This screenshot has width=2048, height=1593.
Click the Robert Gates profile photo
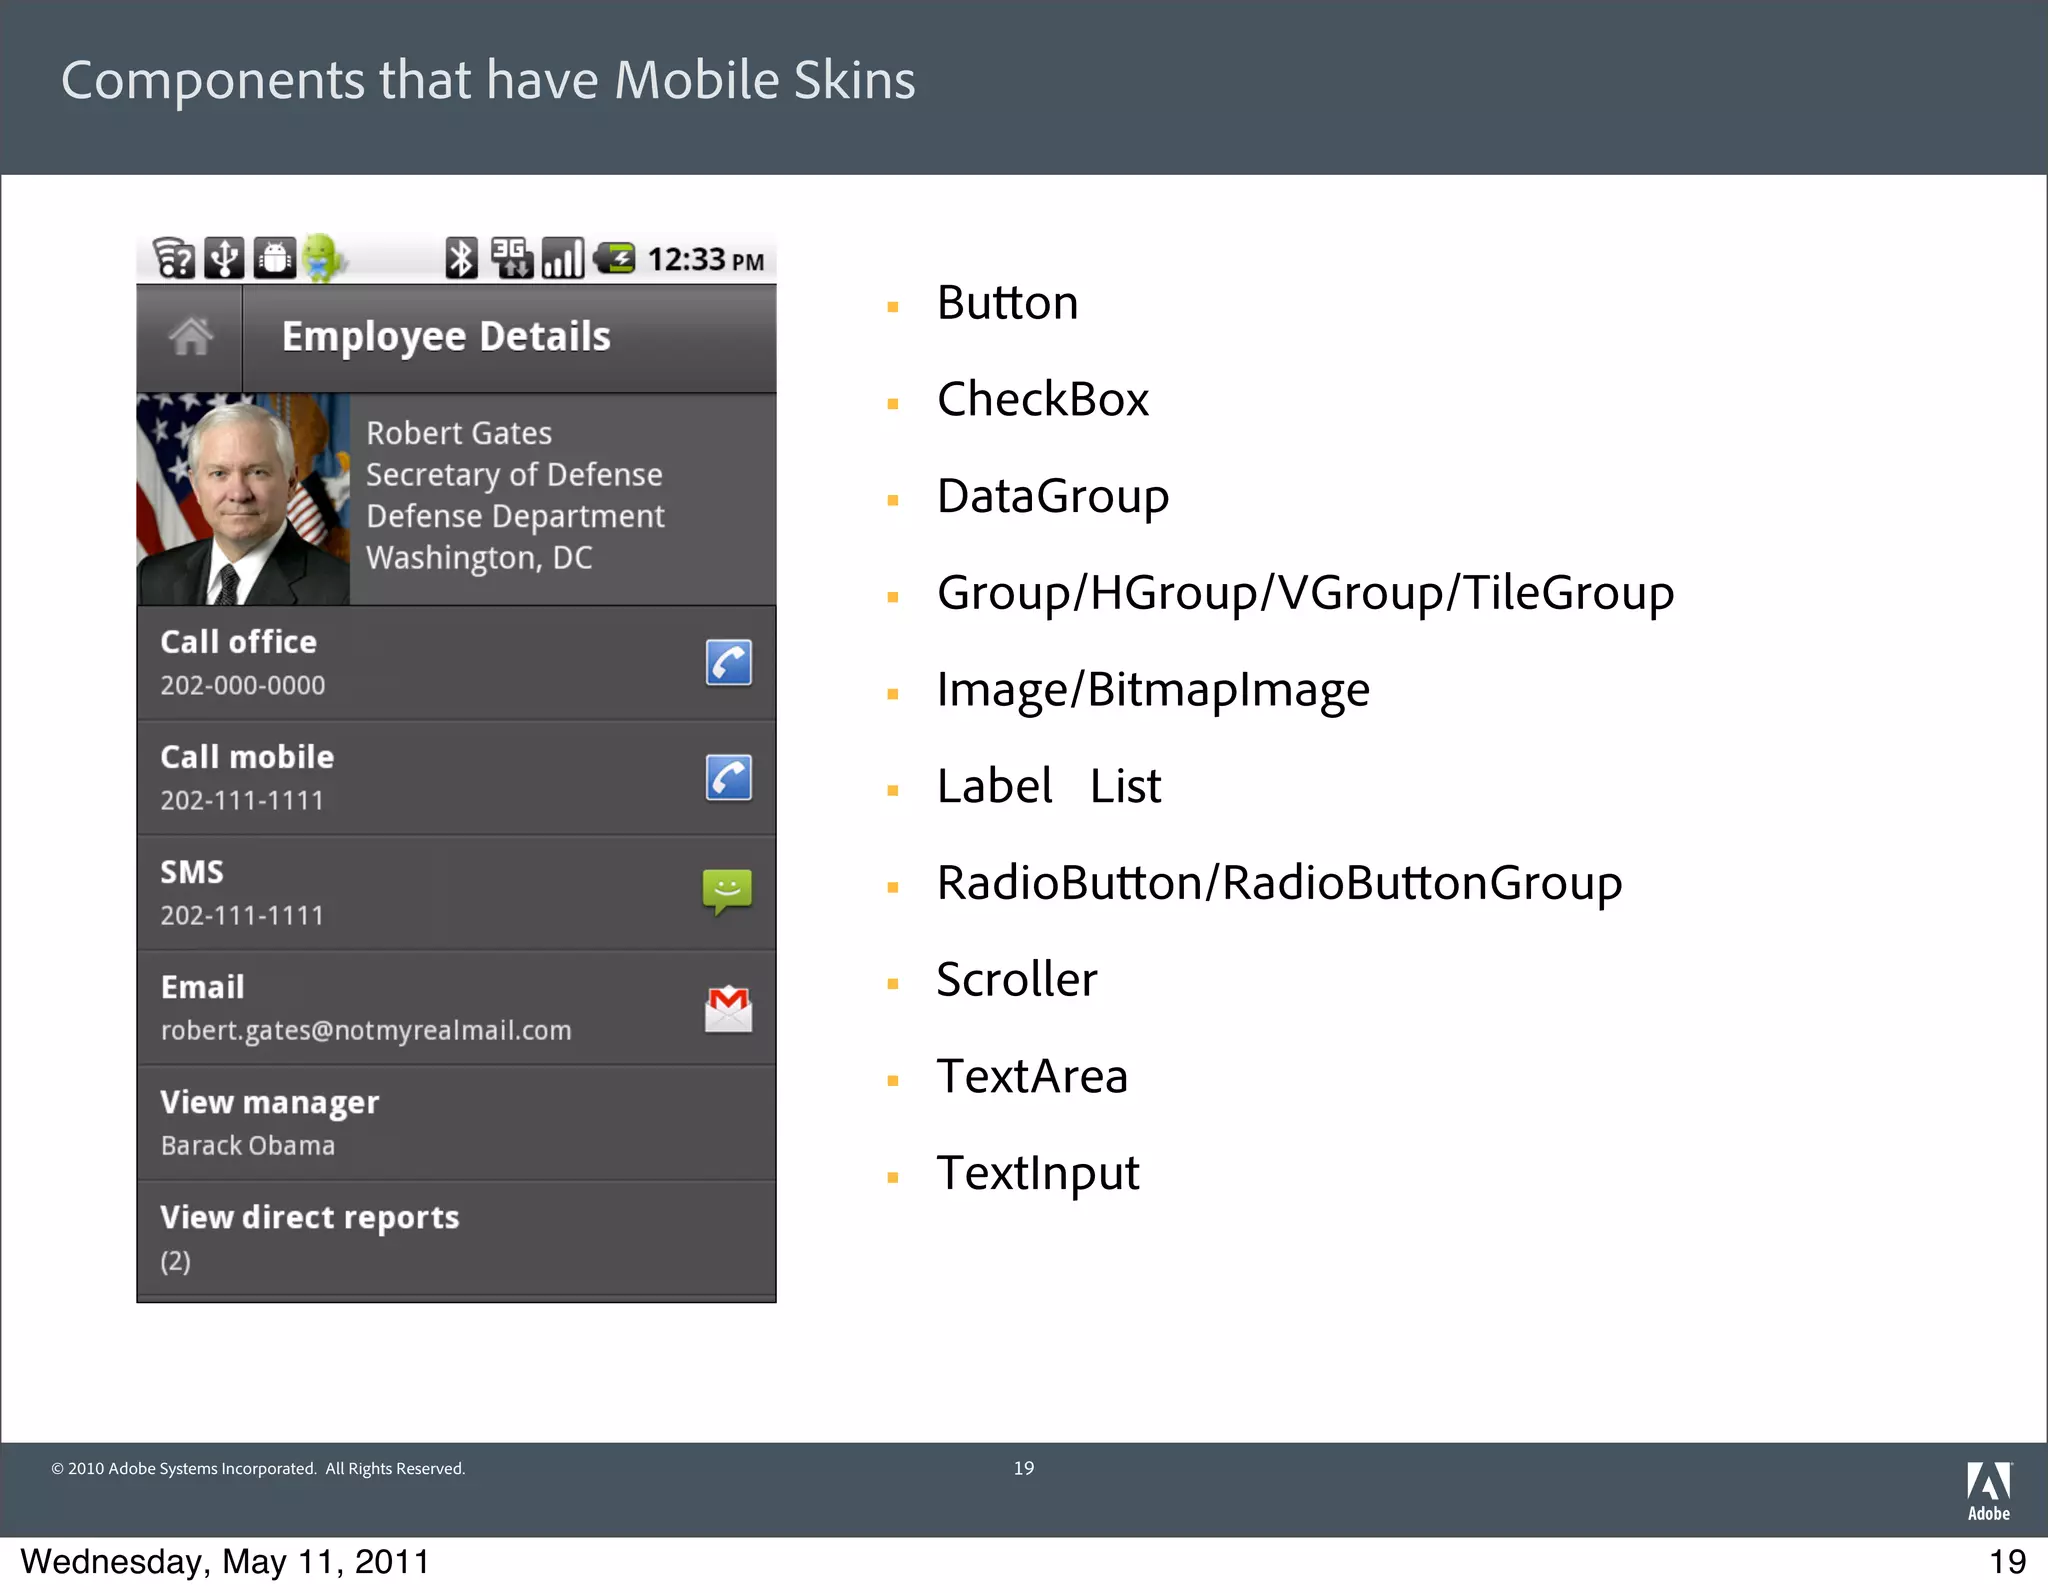click(244, 499)
